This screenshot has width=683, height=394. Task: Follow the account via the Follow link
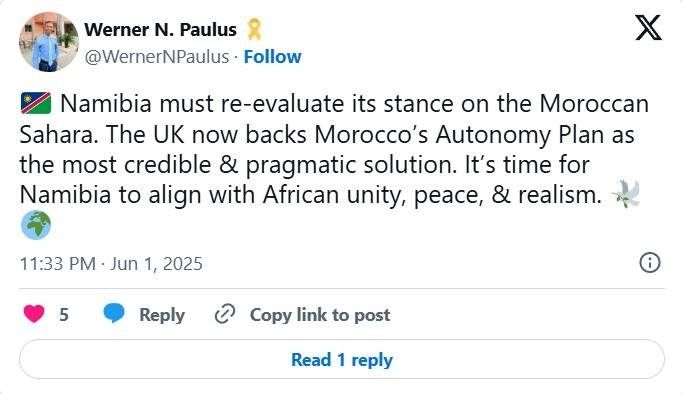(x=272, y=57)
